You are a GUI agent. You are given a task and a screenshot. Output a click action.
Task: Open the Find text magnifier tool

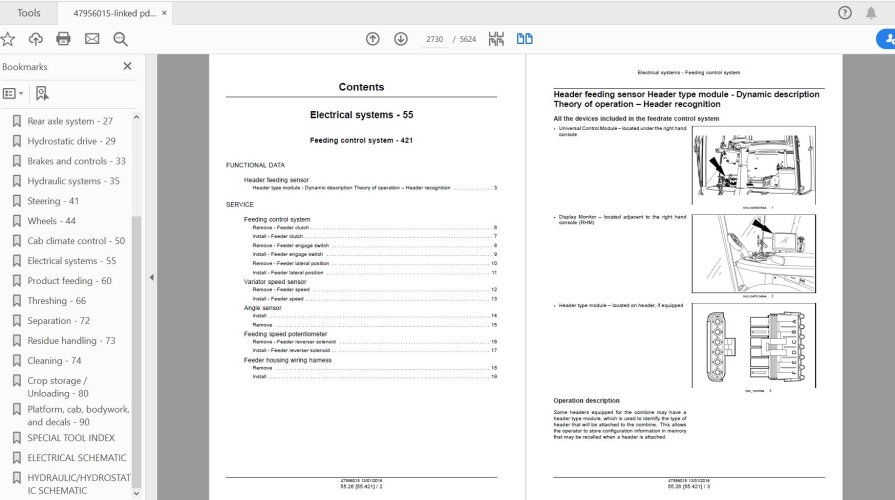[120, 39]
